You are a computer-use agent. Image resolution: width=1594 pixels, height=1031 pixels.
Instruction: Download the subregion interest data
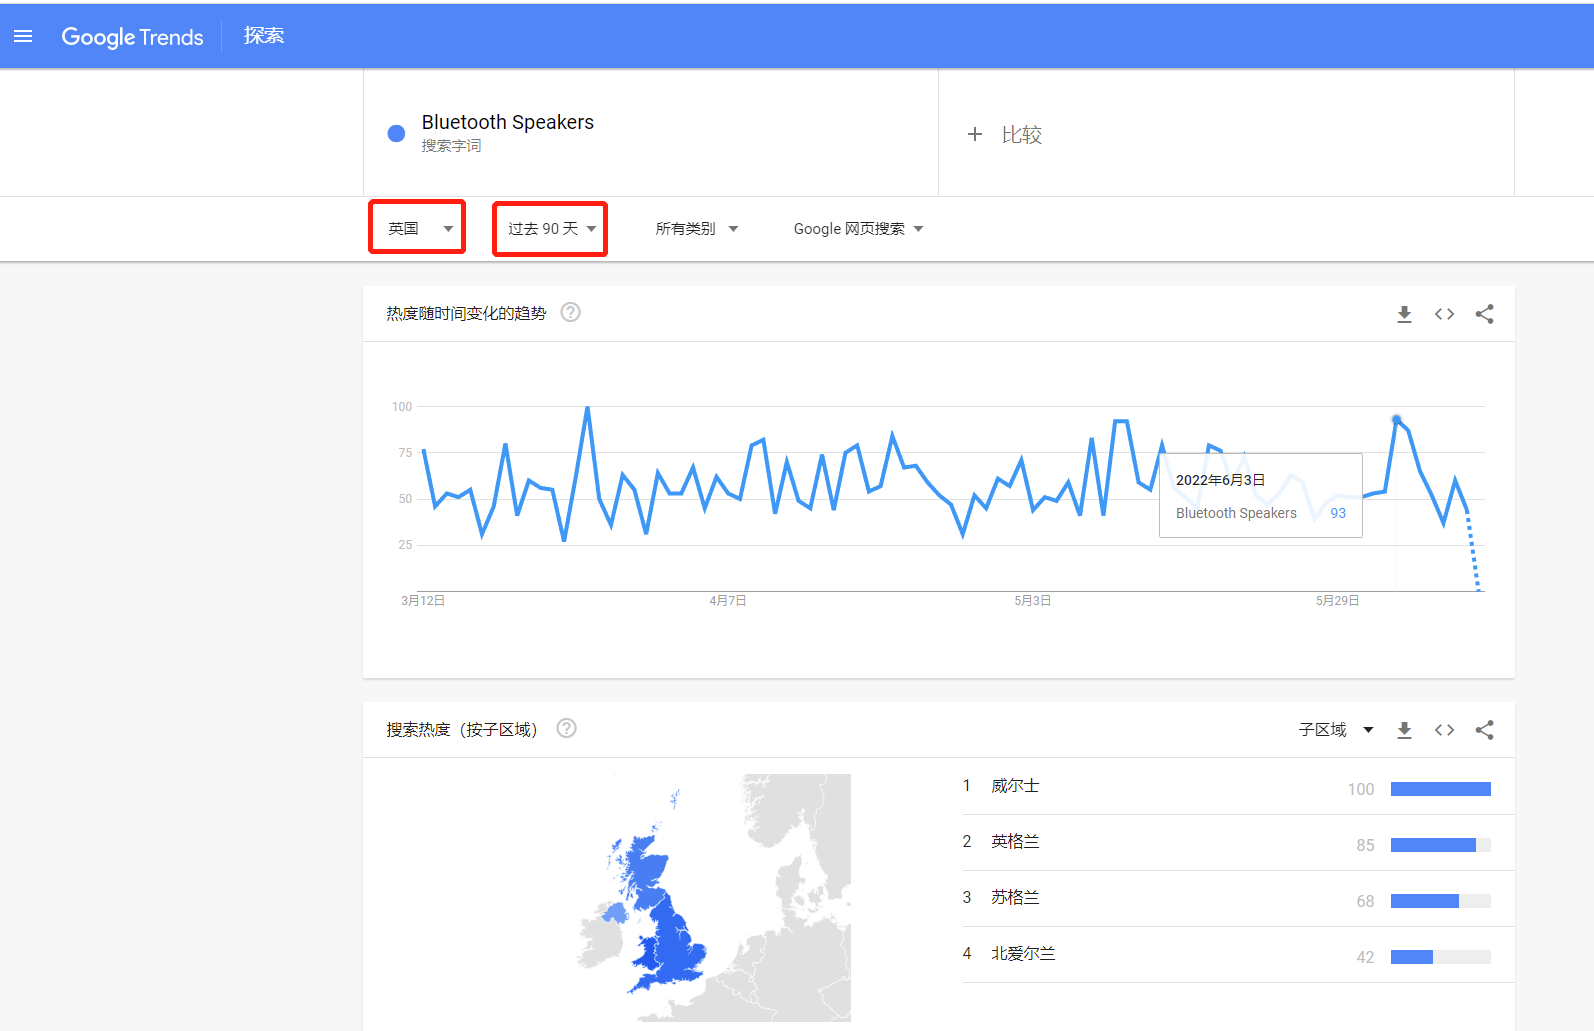[1404, 730]
